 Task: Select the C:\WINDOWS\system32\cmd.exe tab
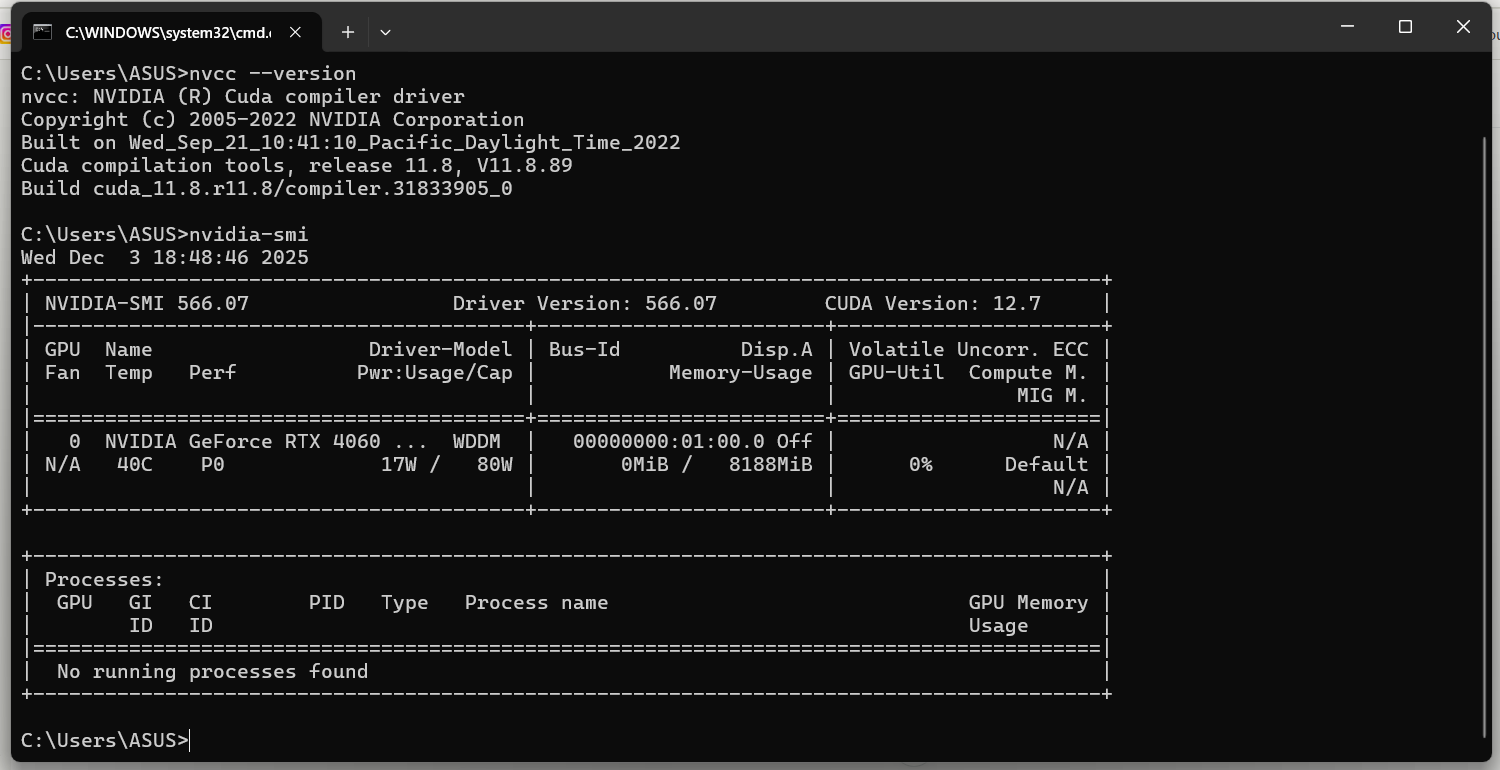(167, 32)
